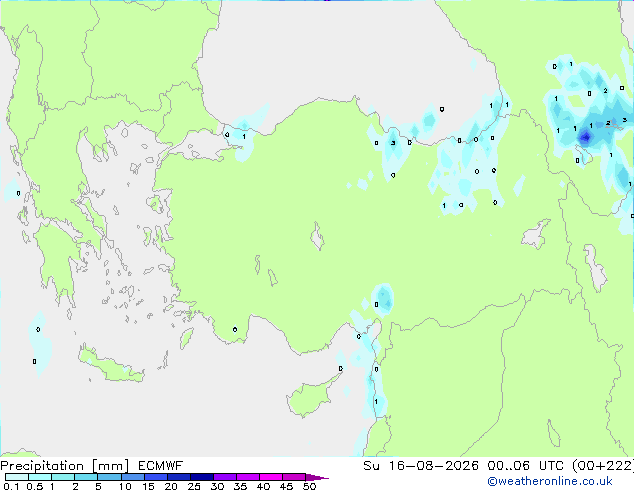Click the ECMWF model label

[160, 466]
